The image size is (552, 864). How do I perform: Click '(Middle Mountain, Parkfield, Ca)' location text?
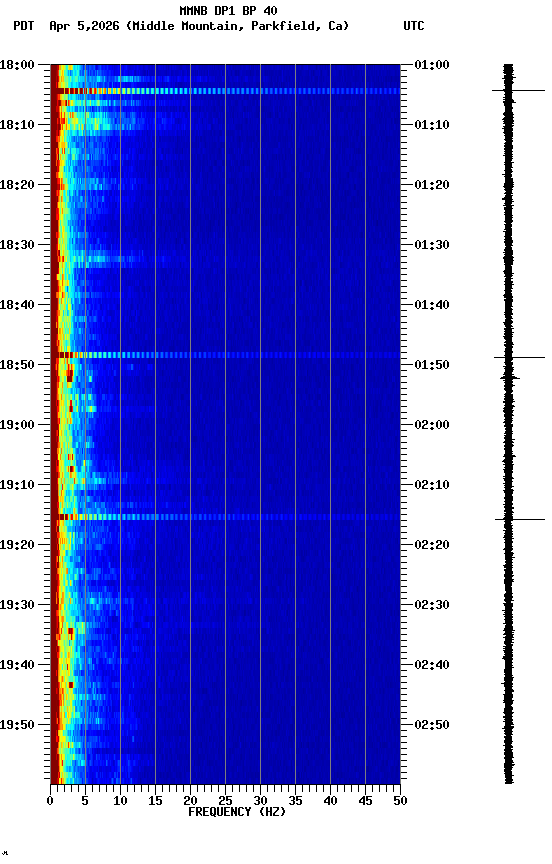(237, 26)
